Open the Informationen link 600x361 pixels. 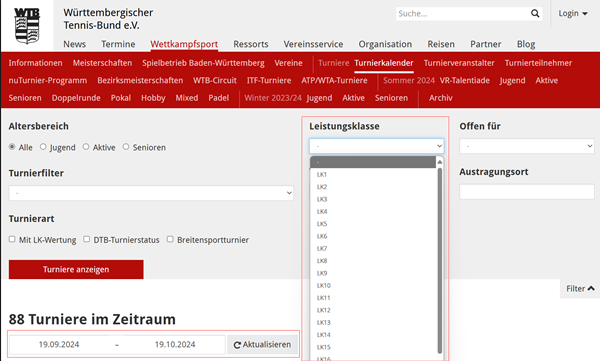[x=36, y=63]
